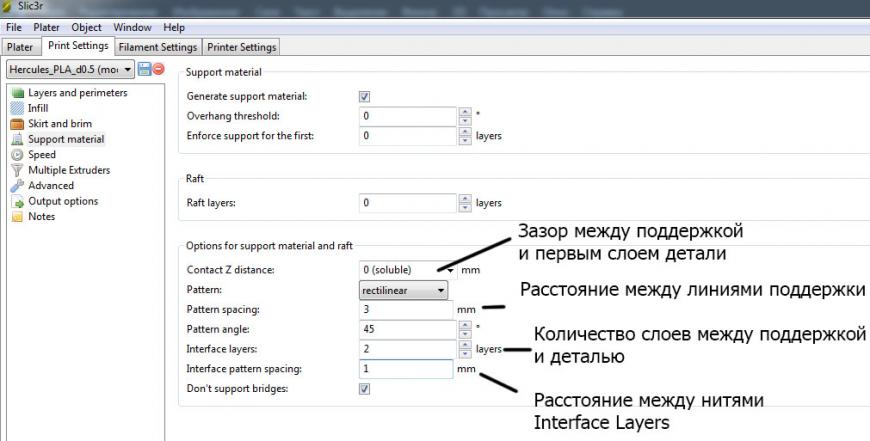Screen dimensions: 870x441
Task: Save the current preset with floppy icon
Action: [144, 69]
